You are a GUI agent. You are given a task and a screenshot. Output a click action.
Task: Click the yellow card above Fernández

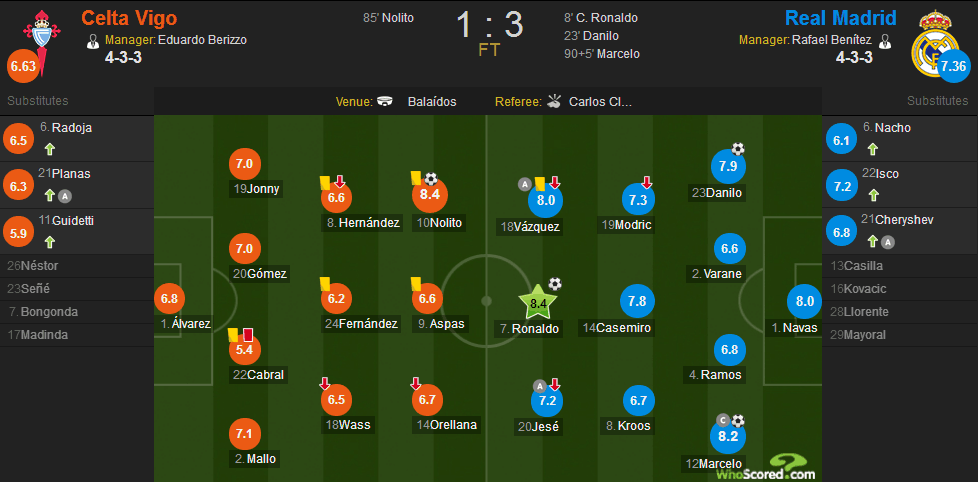[324, 284]
